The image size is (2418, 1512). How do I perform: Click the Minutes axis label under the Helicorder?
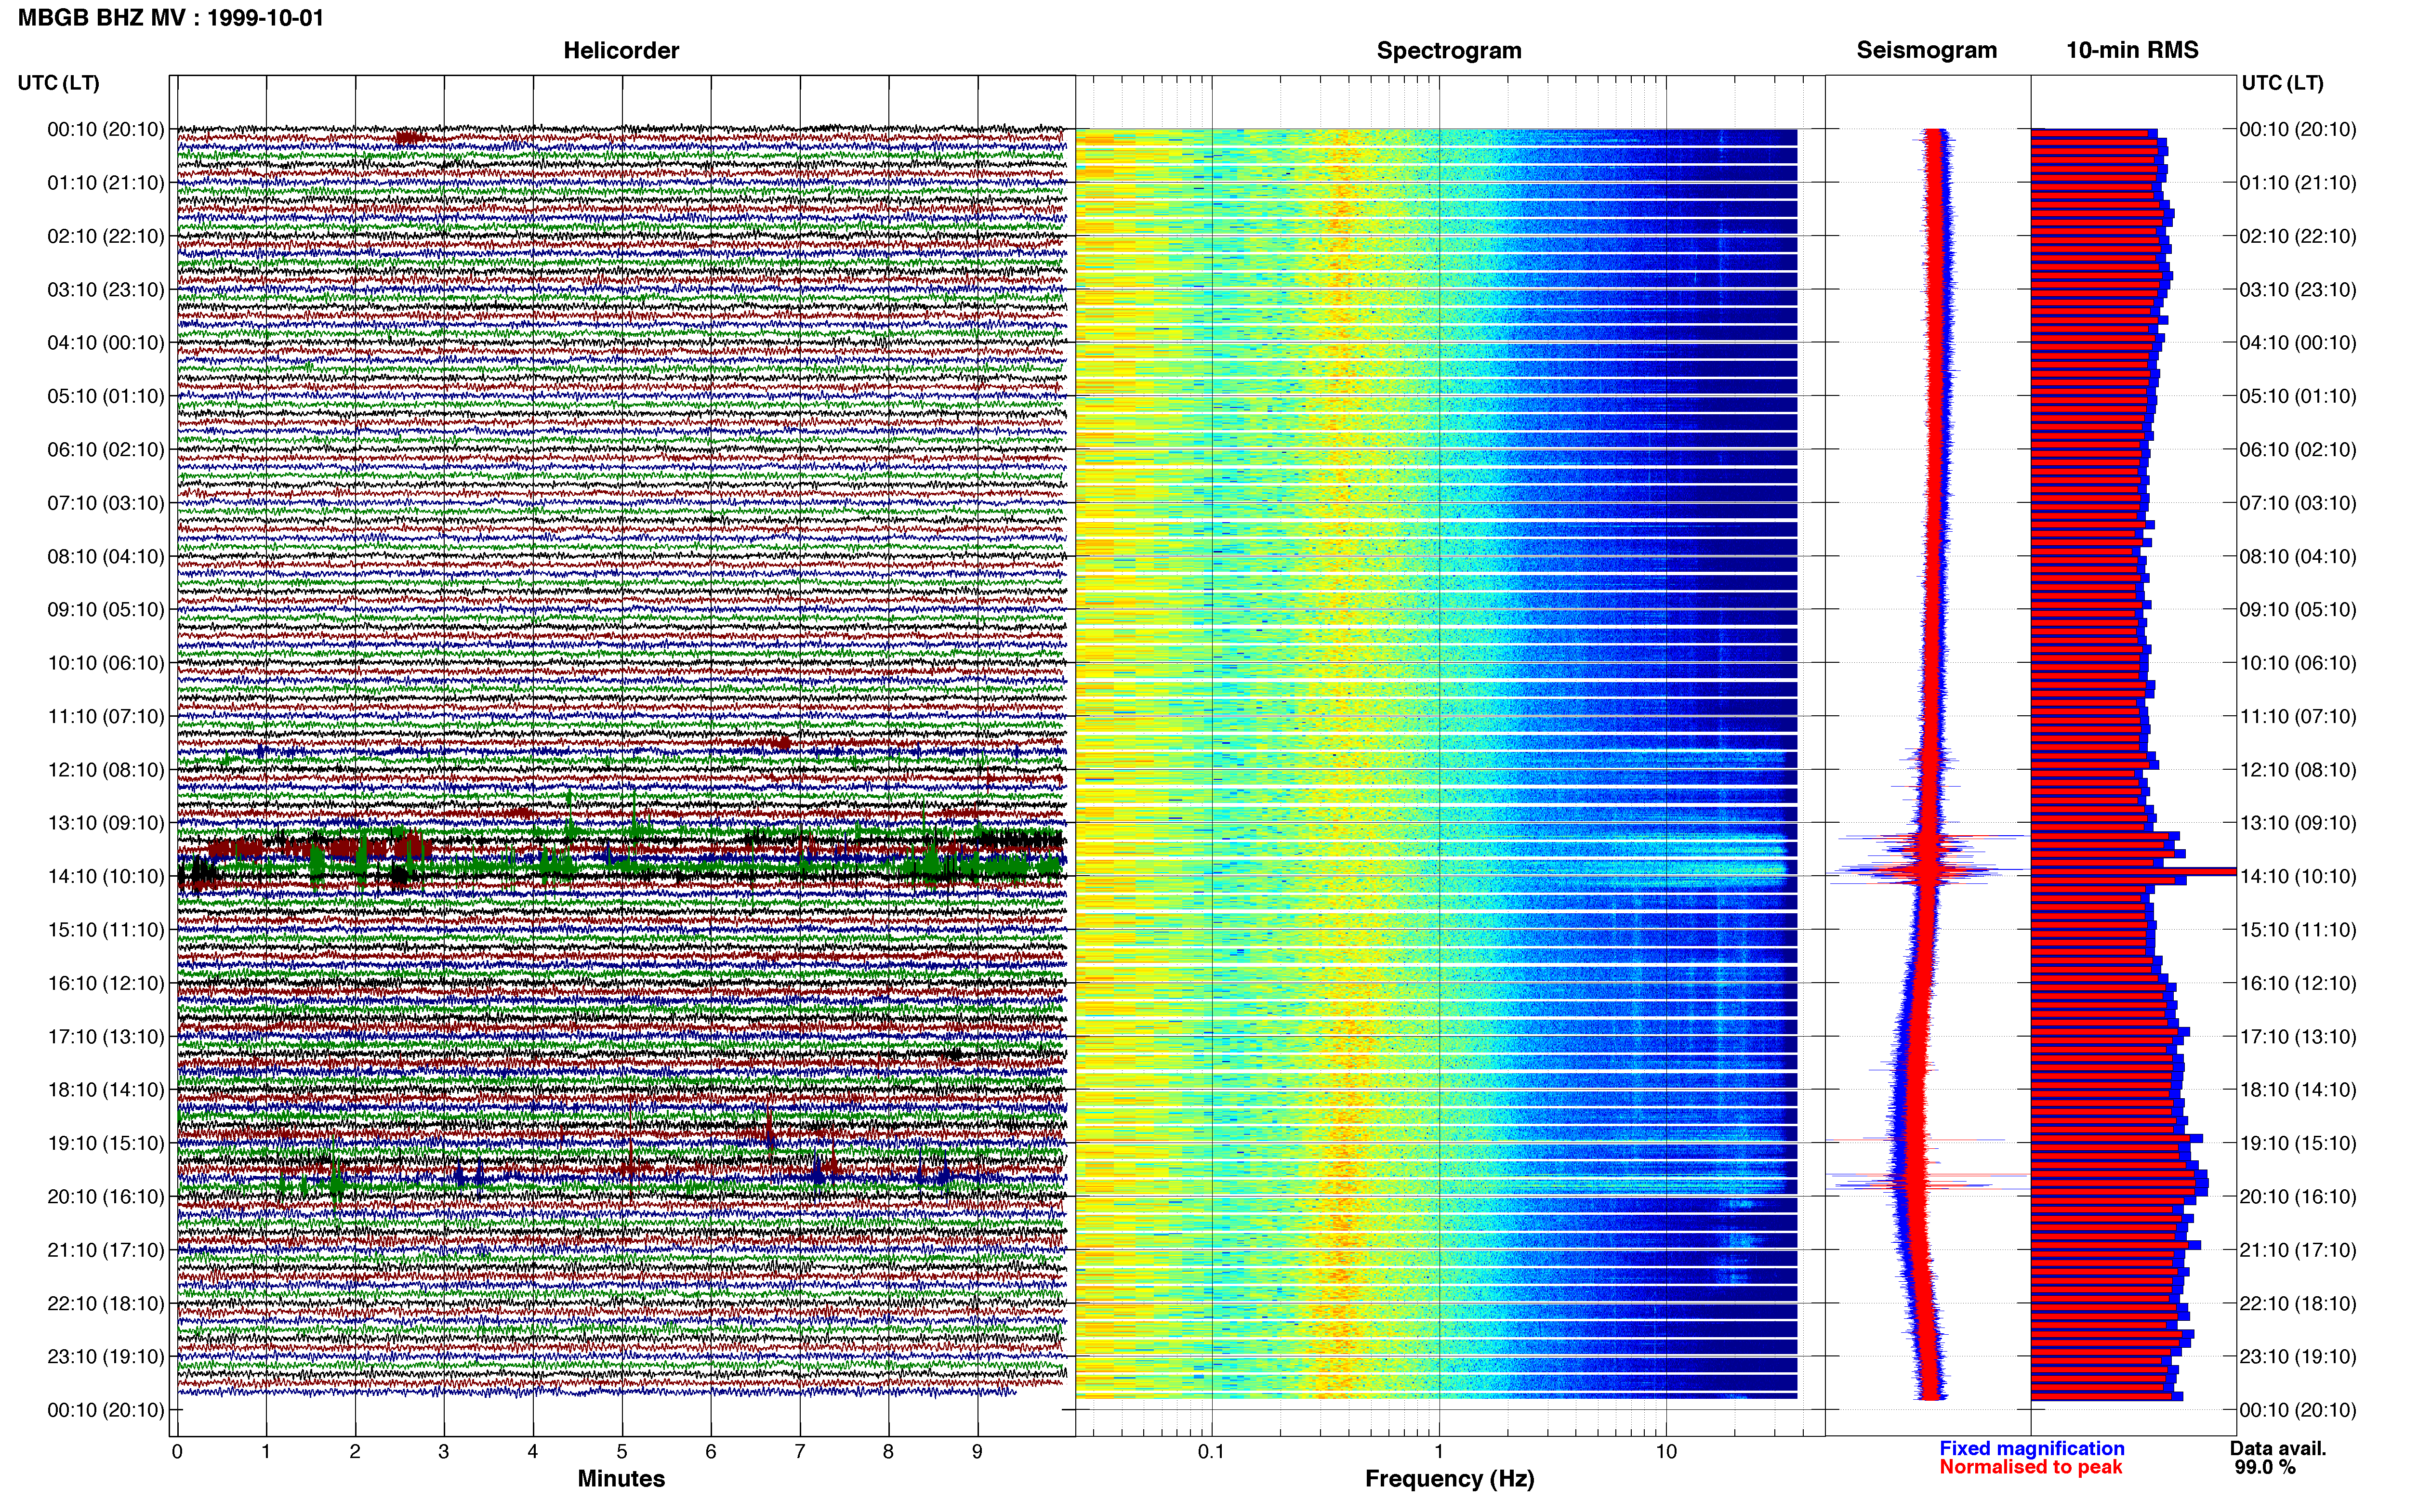(621, 1479)
